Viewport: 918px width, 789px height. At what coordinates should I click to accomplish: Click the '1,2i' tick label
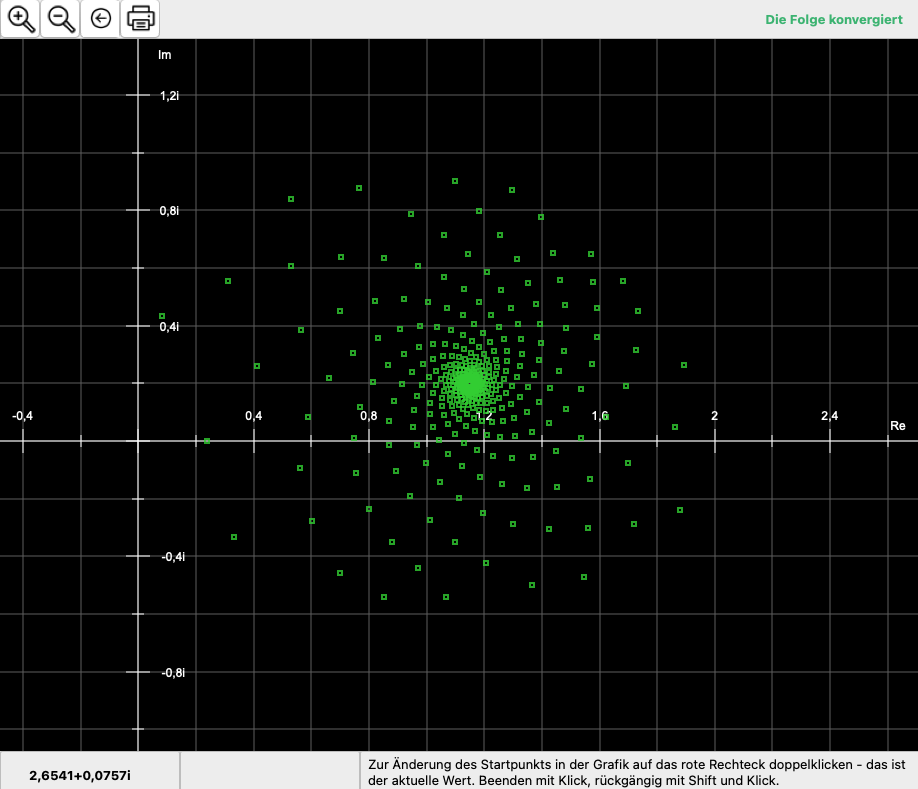(x=170, y=96)
